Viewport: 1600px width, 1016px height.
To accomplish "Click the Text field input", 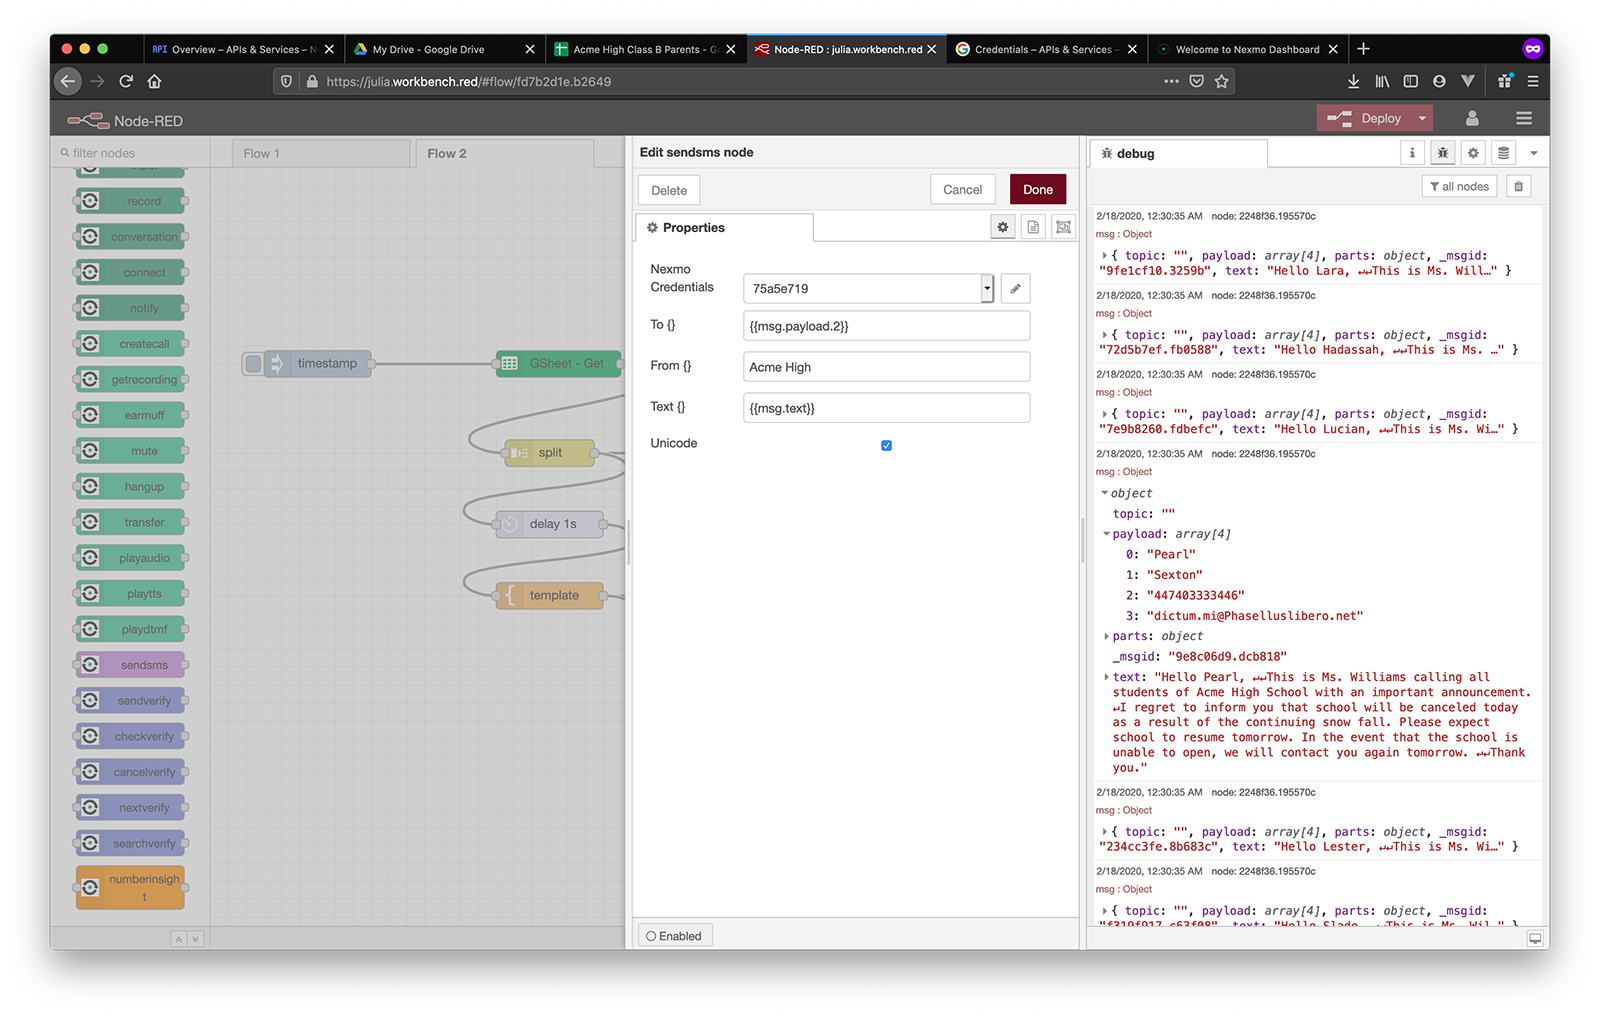I will pyautogui.click(x=886, y=408).
